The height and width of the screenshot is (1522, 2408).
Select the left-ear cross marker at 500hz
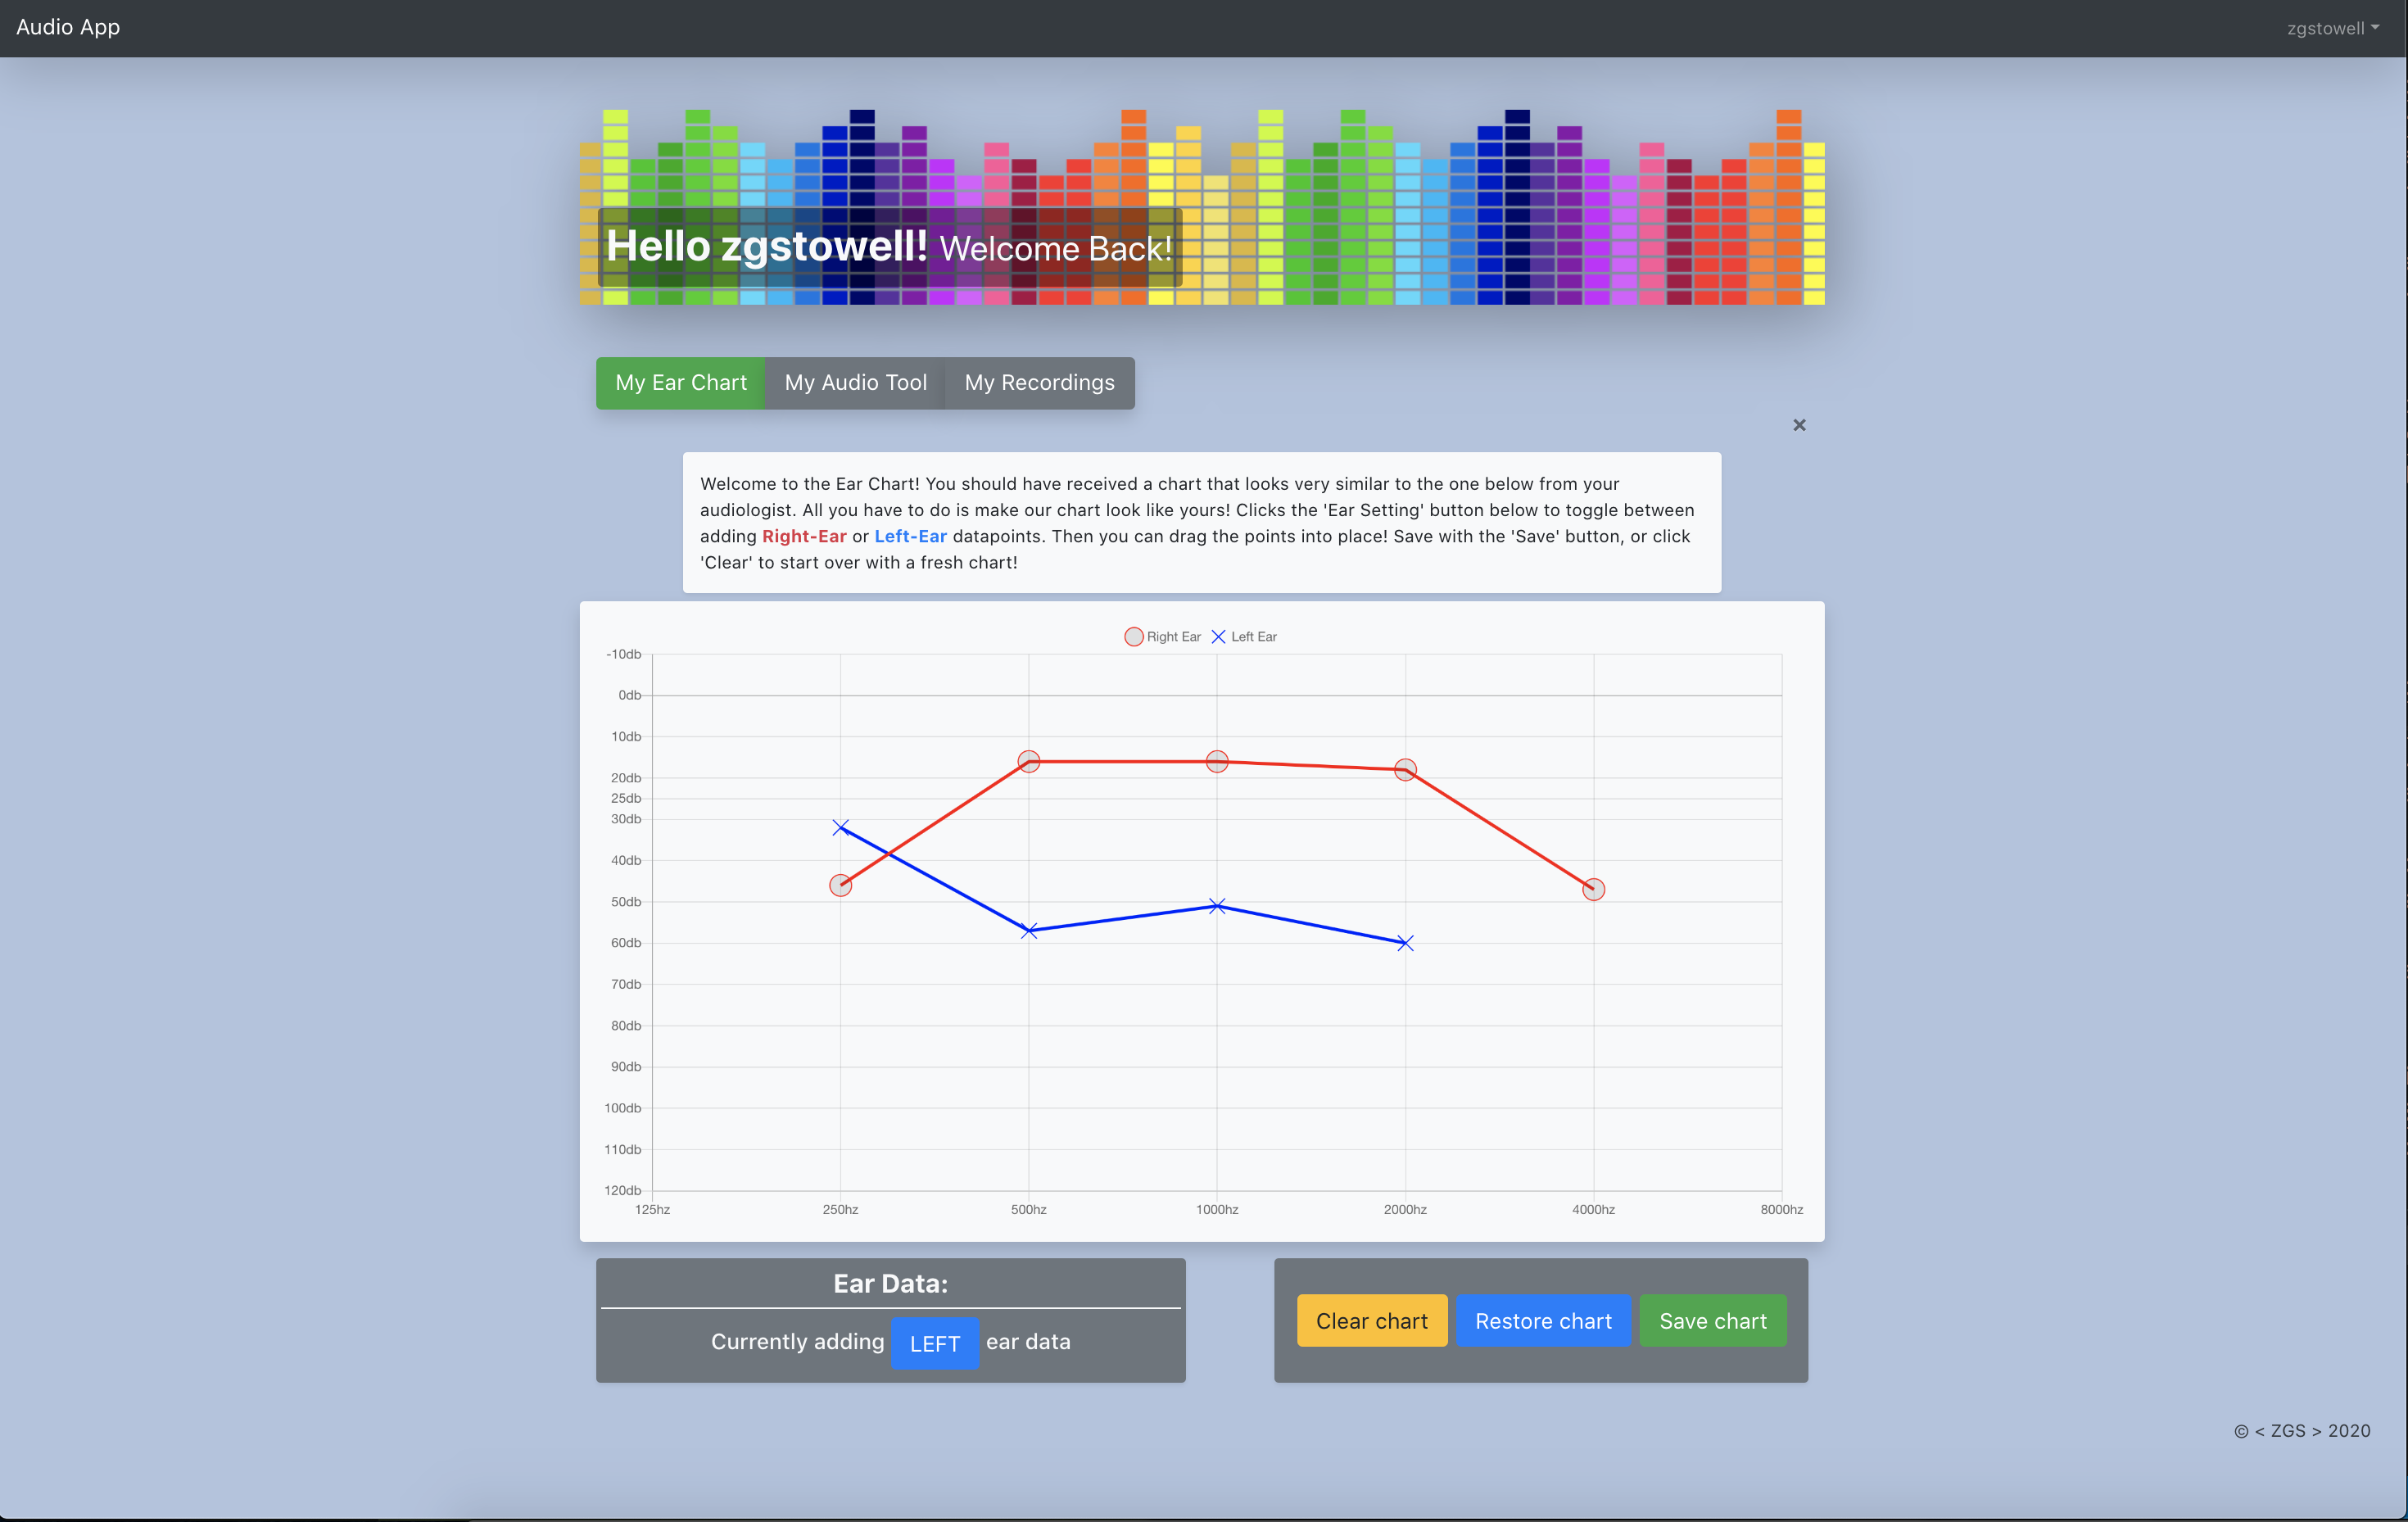(1029, 931)
